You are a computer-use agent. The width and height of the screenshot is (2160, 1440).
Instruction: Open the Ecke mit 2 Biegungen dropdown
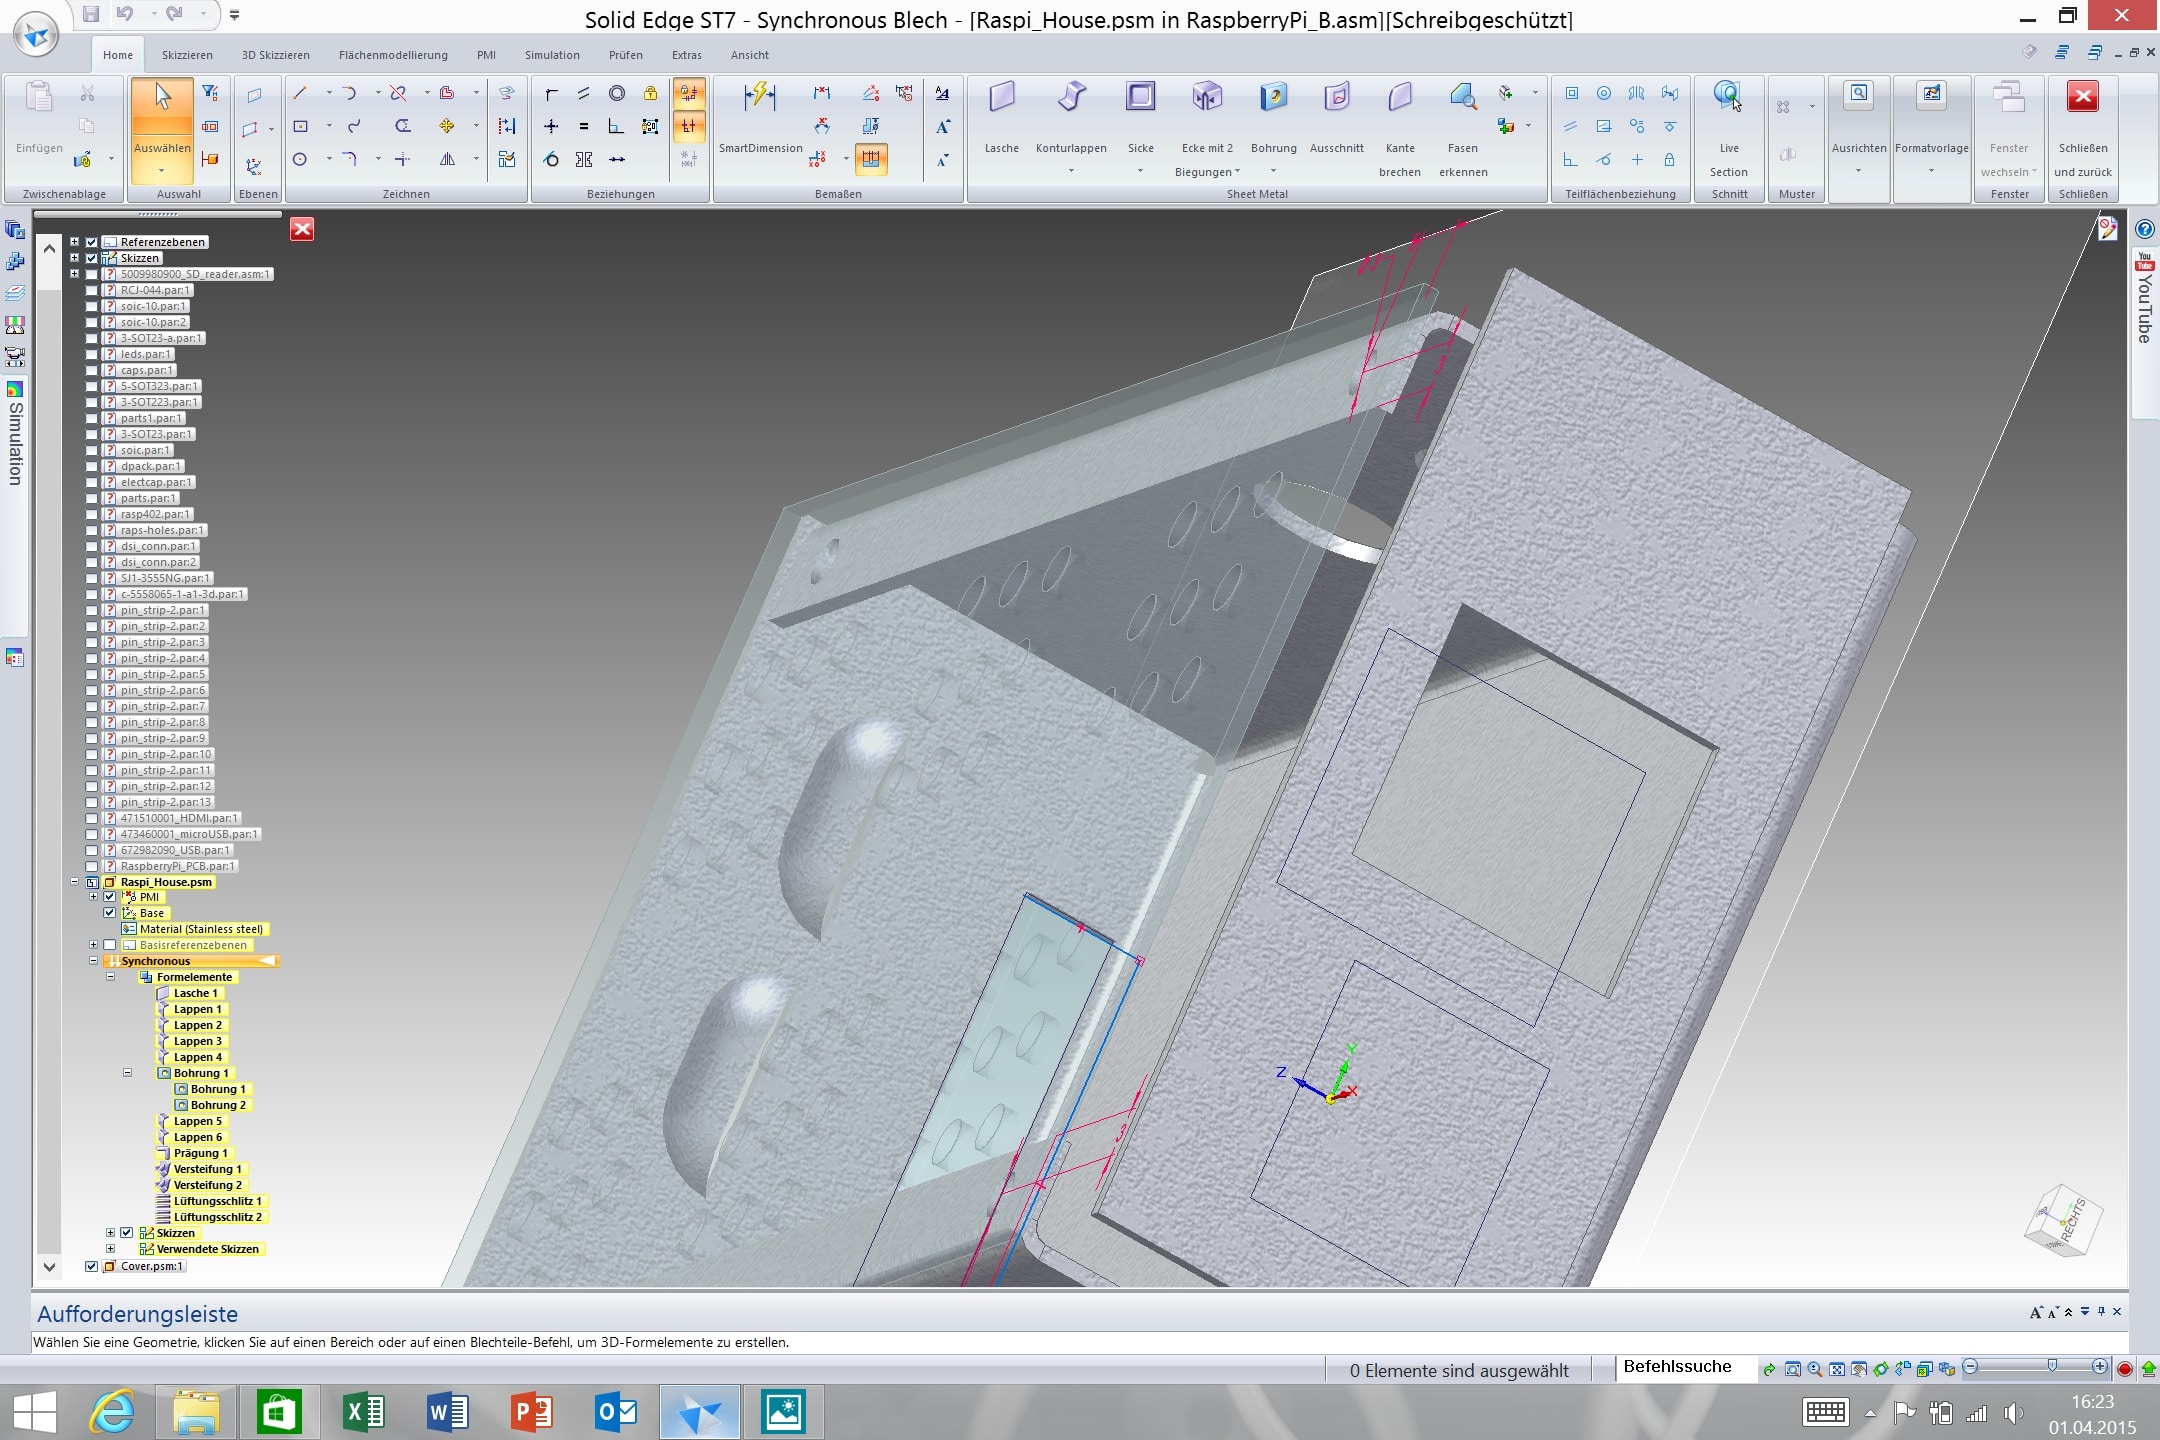point(1237,172)
